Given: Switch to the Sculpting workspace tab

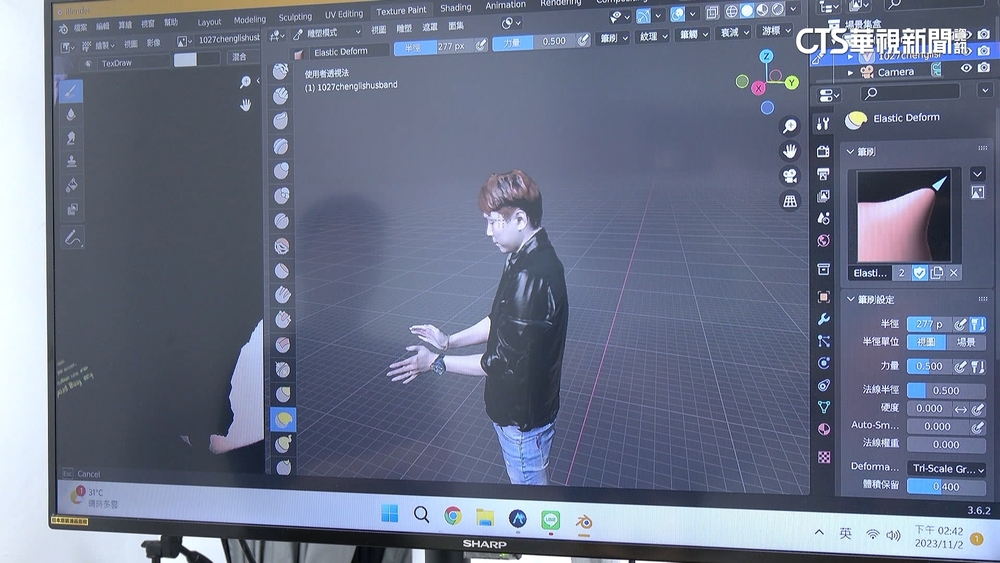Looking at the screenshot, I should 295,17.
